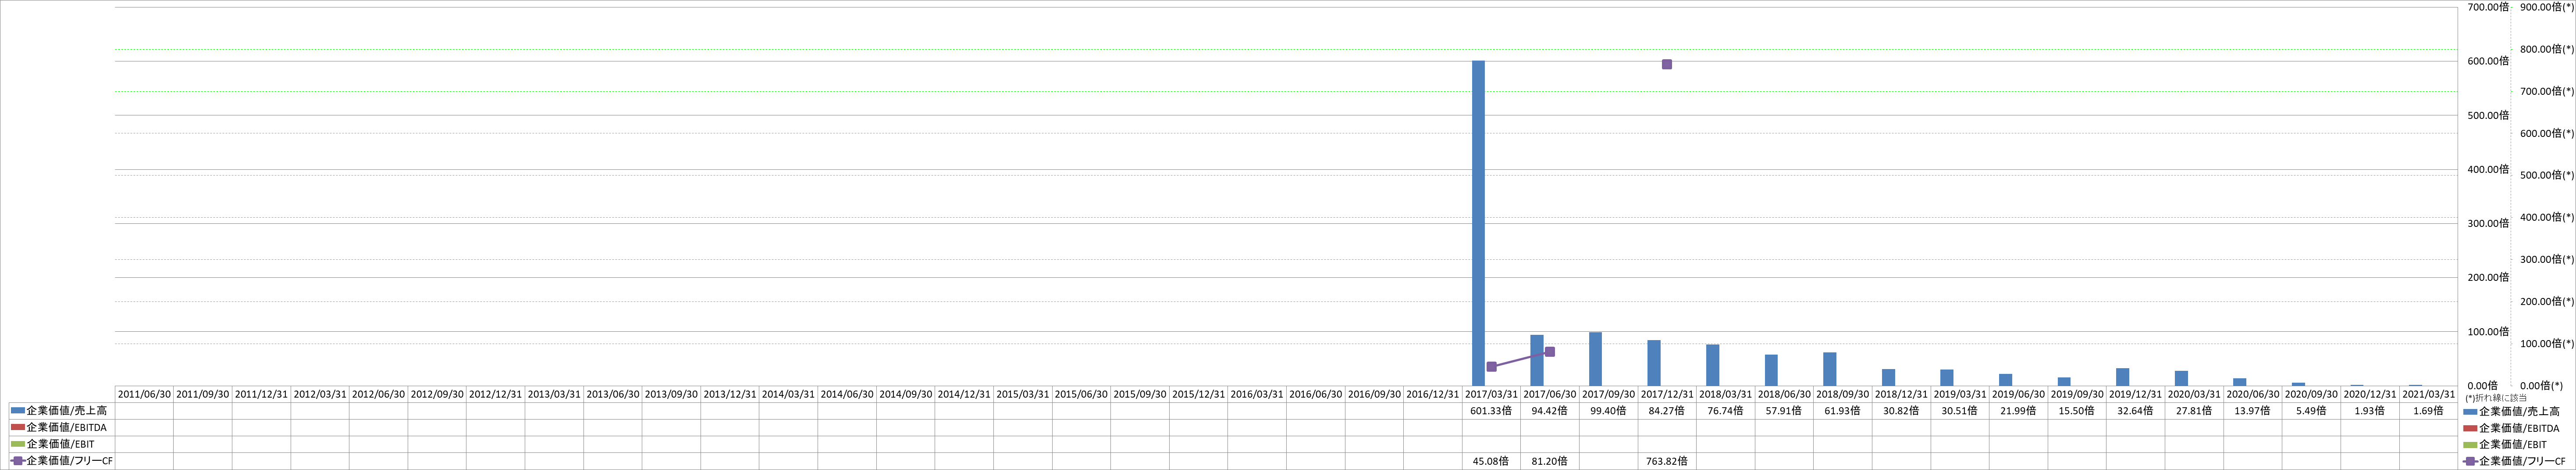Click the 21.99倍 table cell
Image resolution: width=2576 pixels, height=470 pixels.
[x=2018, y=411]
